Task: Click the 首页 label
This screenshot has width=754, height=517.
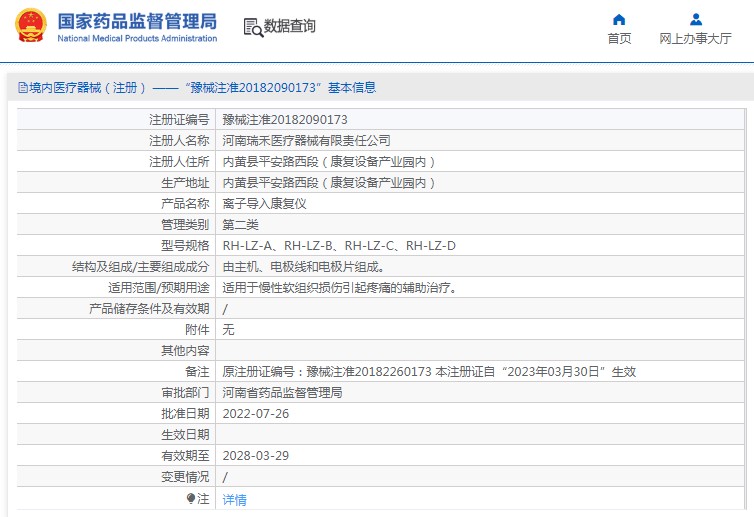Action: (619, 38)
